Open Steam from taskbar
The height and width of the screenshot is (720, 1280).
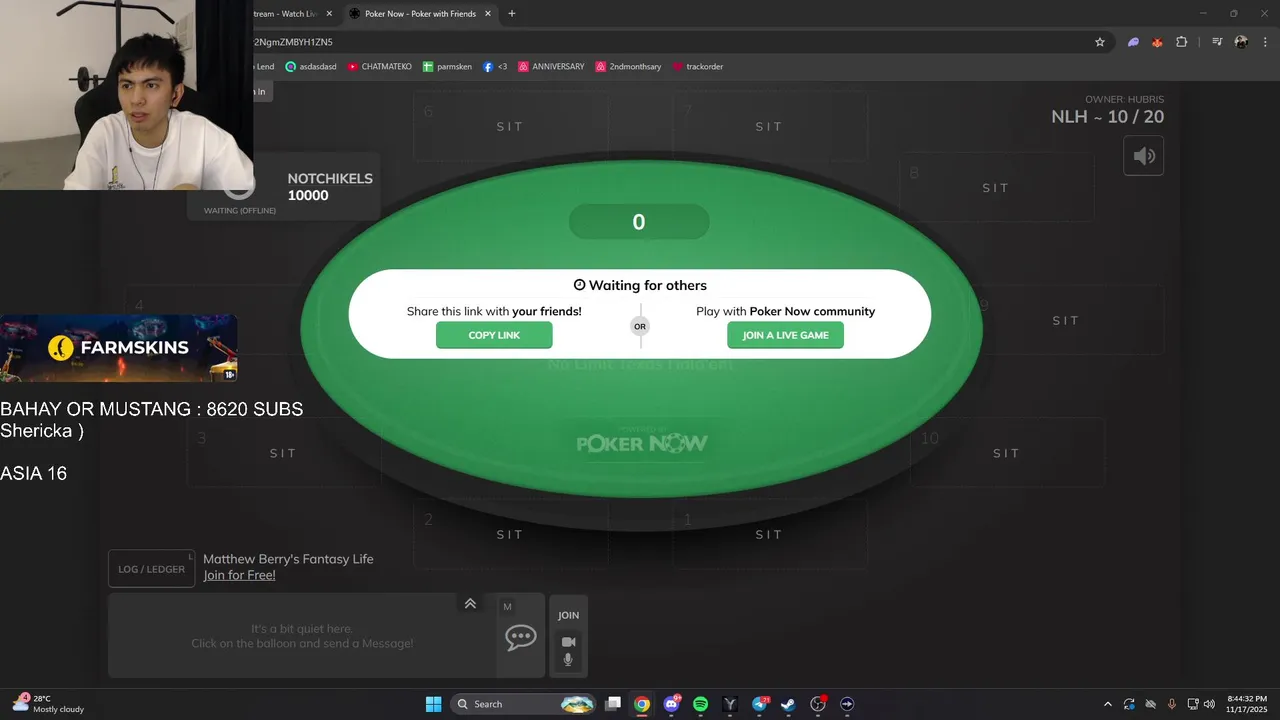pyautogui.click(x=788, y=704)
